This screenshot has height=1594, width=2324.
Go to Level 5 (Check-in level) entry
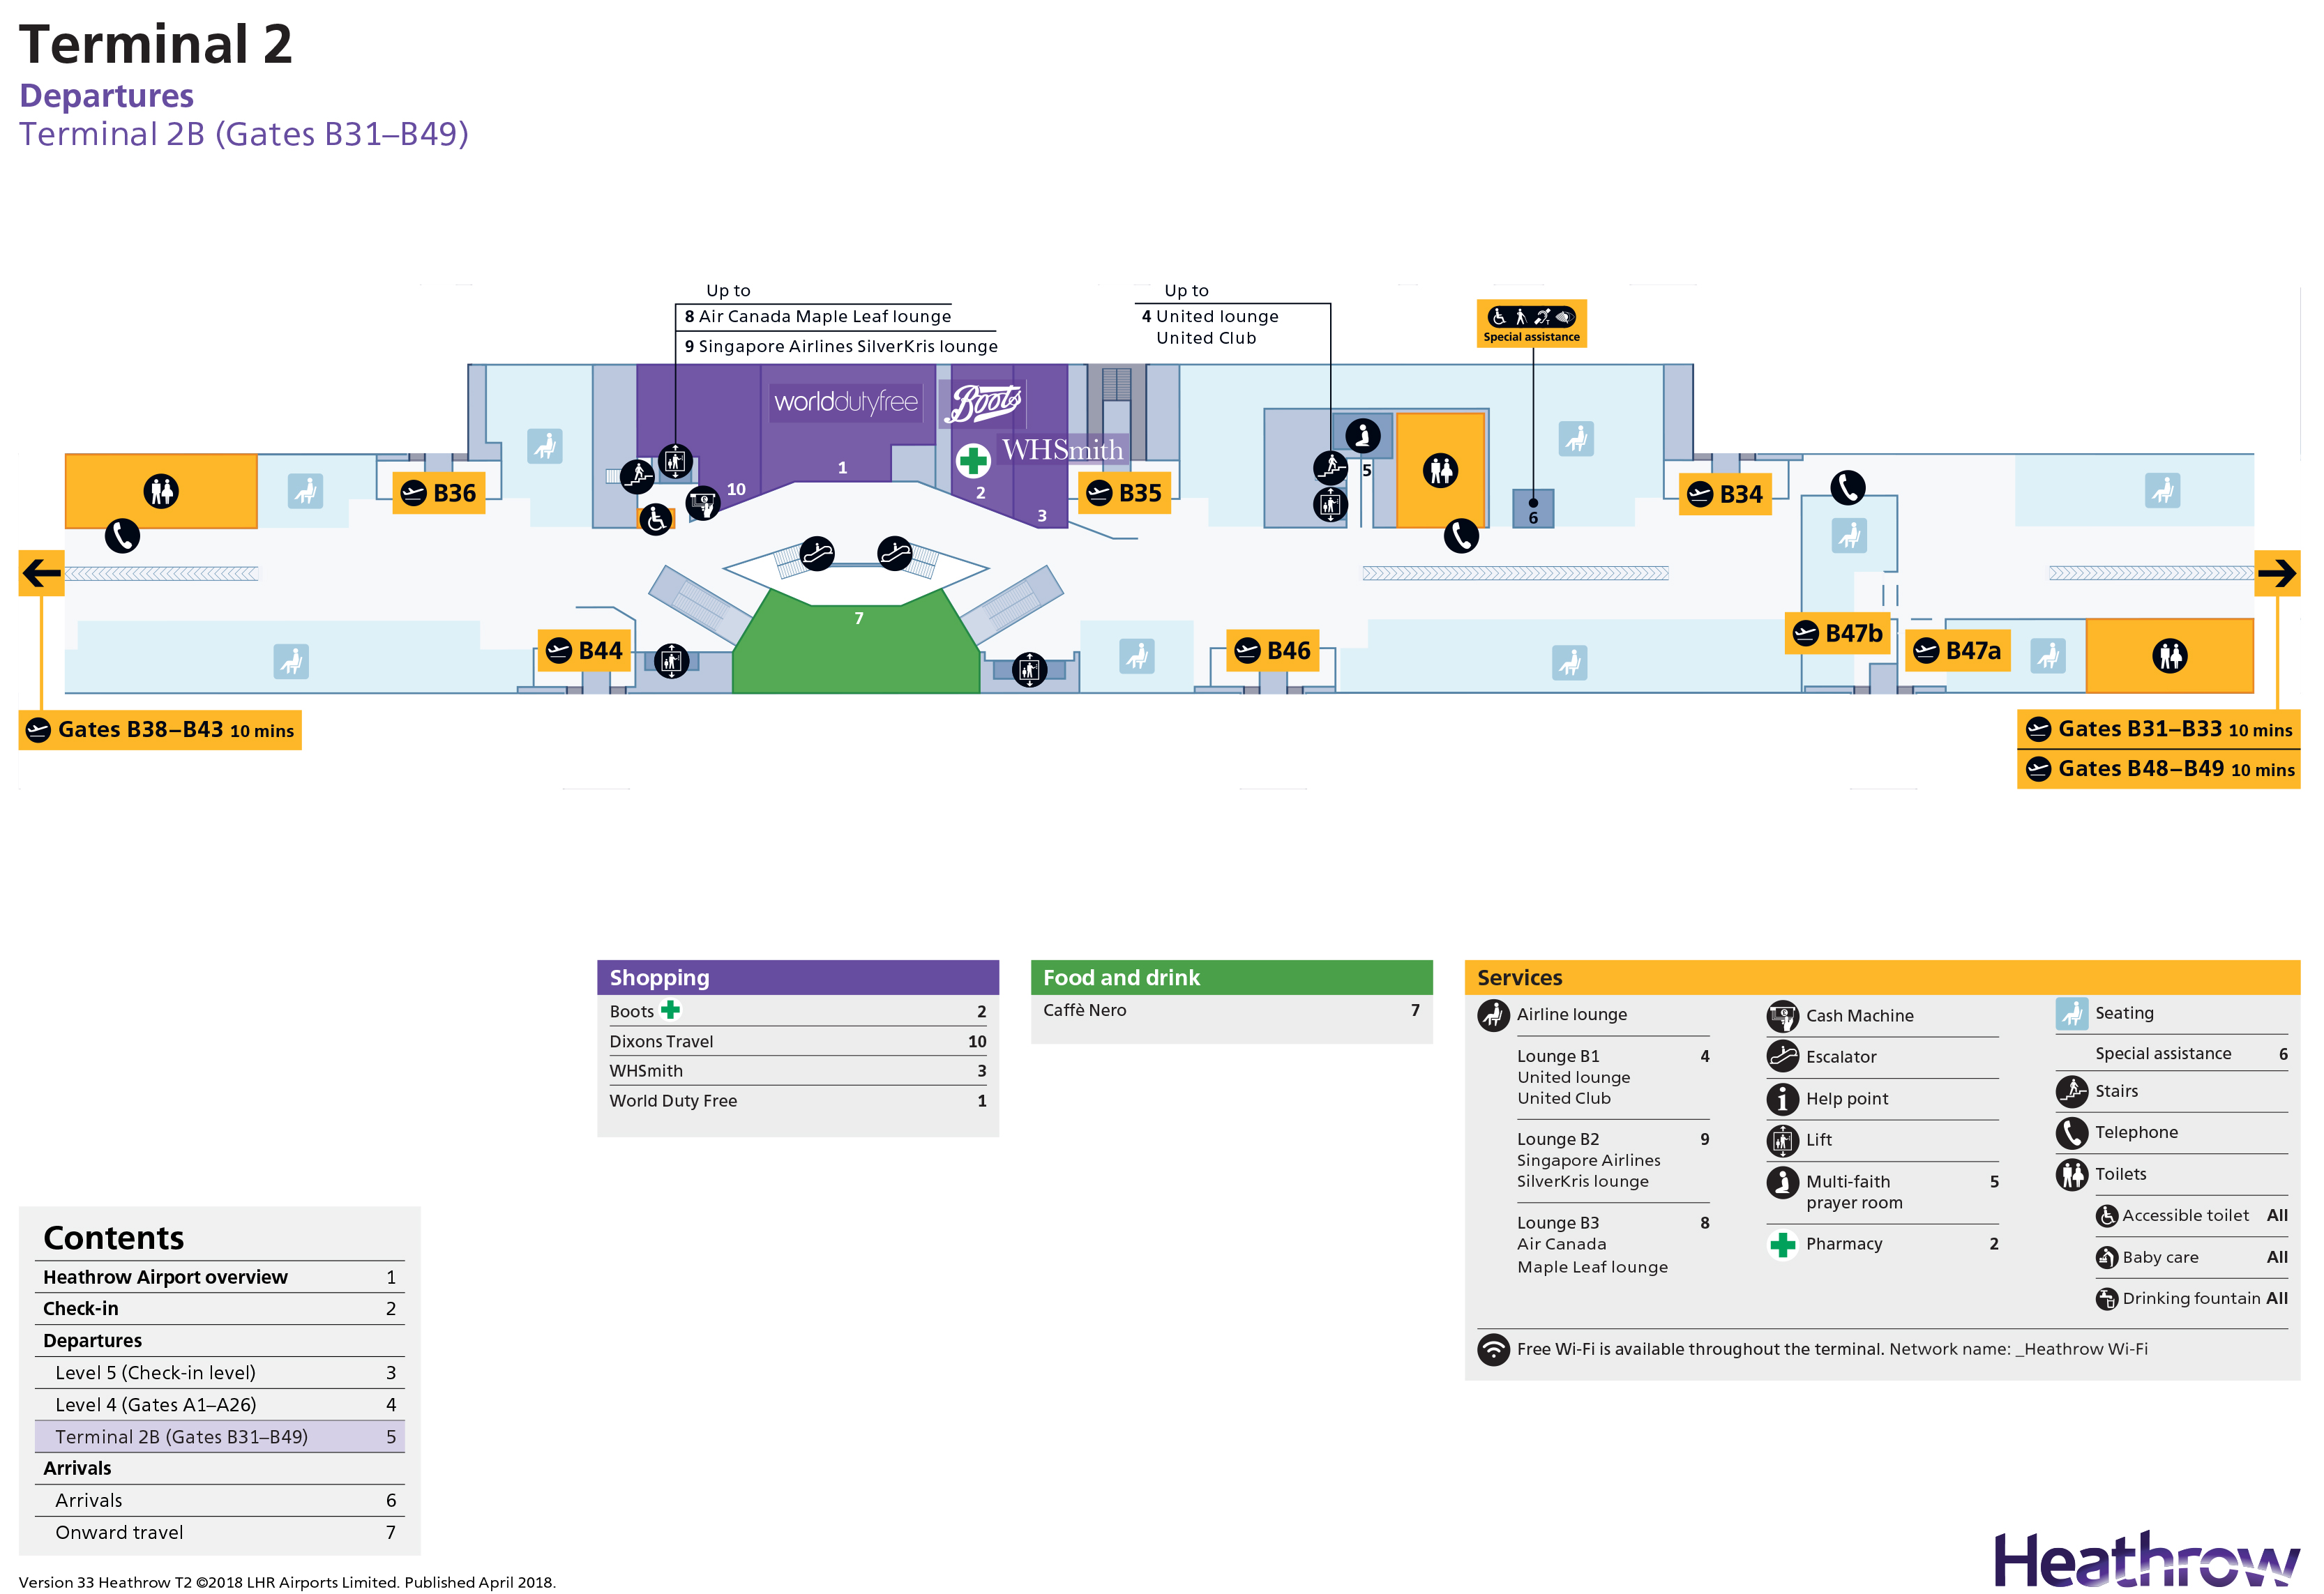pos(219,1373)
